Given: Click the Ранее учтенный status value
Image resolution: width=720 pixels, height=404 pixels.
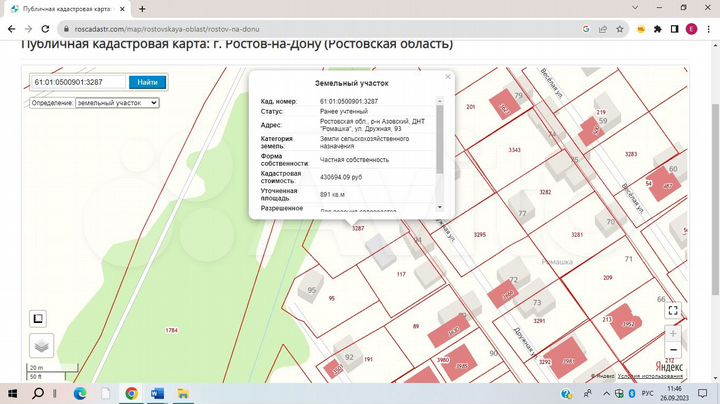Looking at the screenshot, I should coord(343,111).
